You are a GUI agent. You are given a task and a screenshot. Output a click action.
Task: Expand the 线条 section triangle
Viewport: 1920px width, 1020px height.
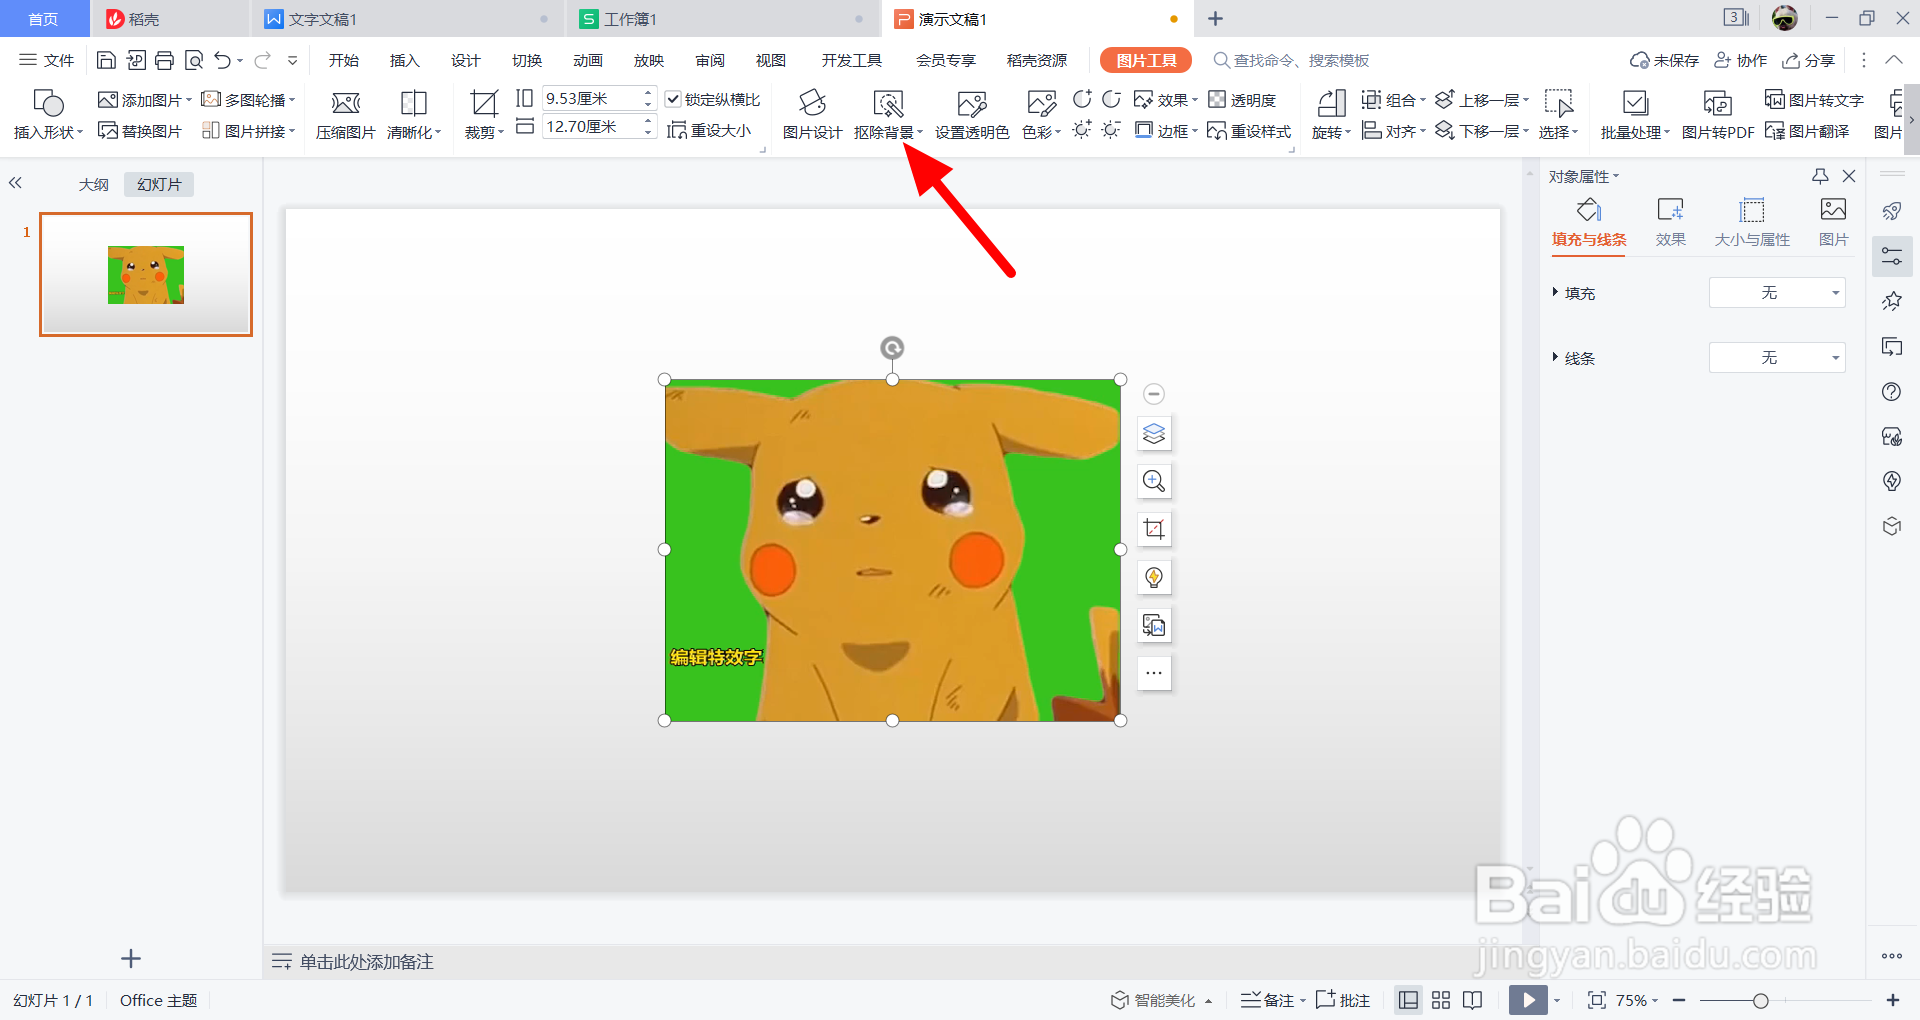click(1555, 357)
